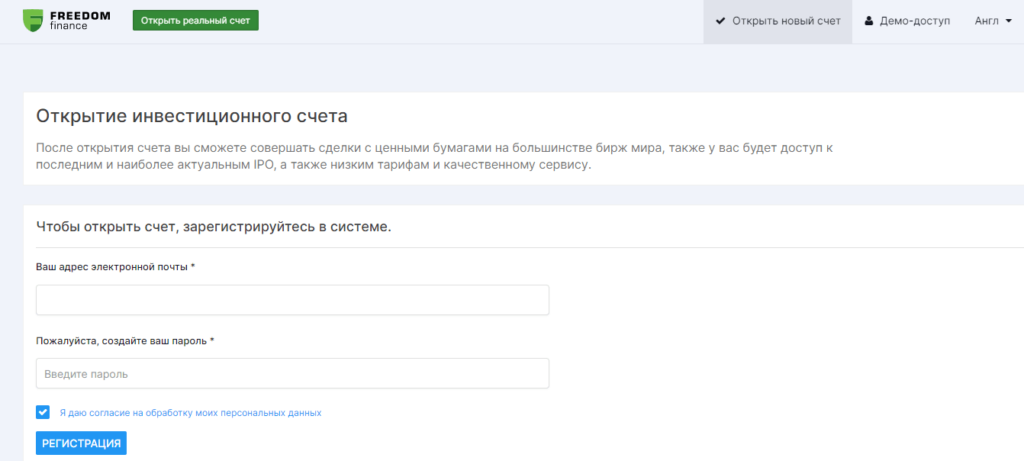The image size is (1024, 461).
Task: Click the Пожалуйста, создайте ваш пароль label
Action: 125,341
